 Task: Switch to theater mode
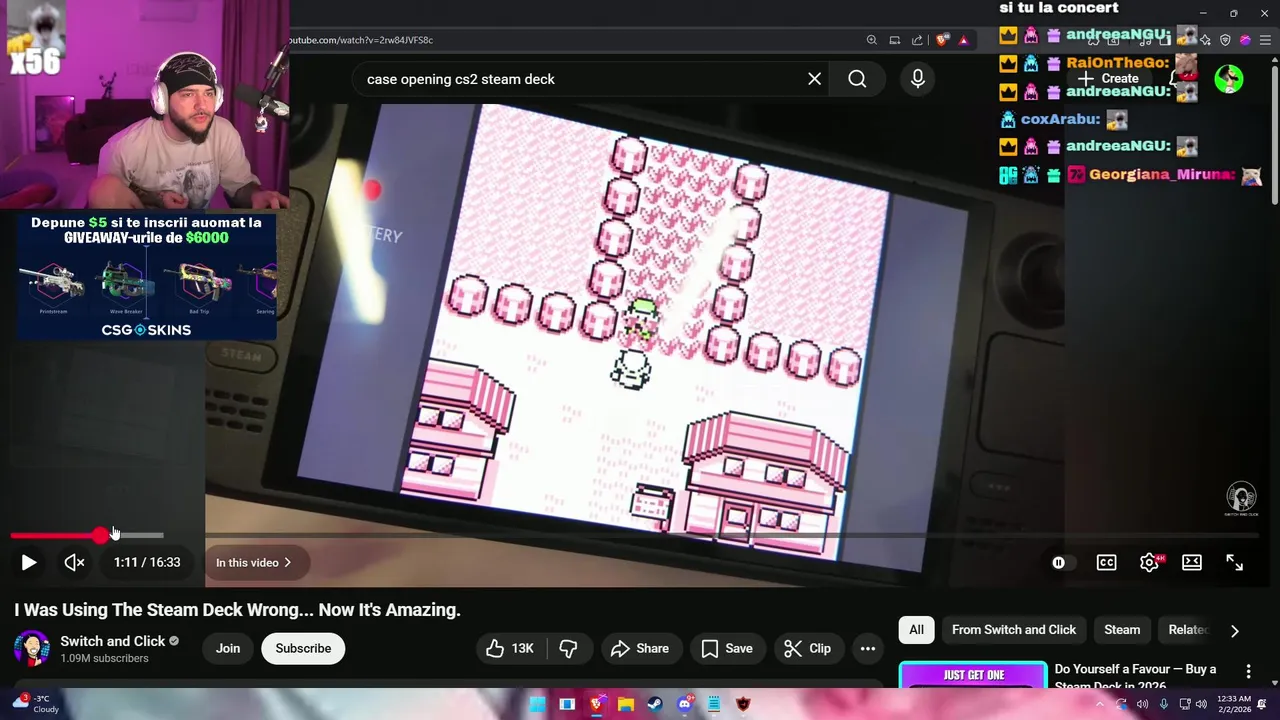pyautogui.click(x=1192, y=563)
